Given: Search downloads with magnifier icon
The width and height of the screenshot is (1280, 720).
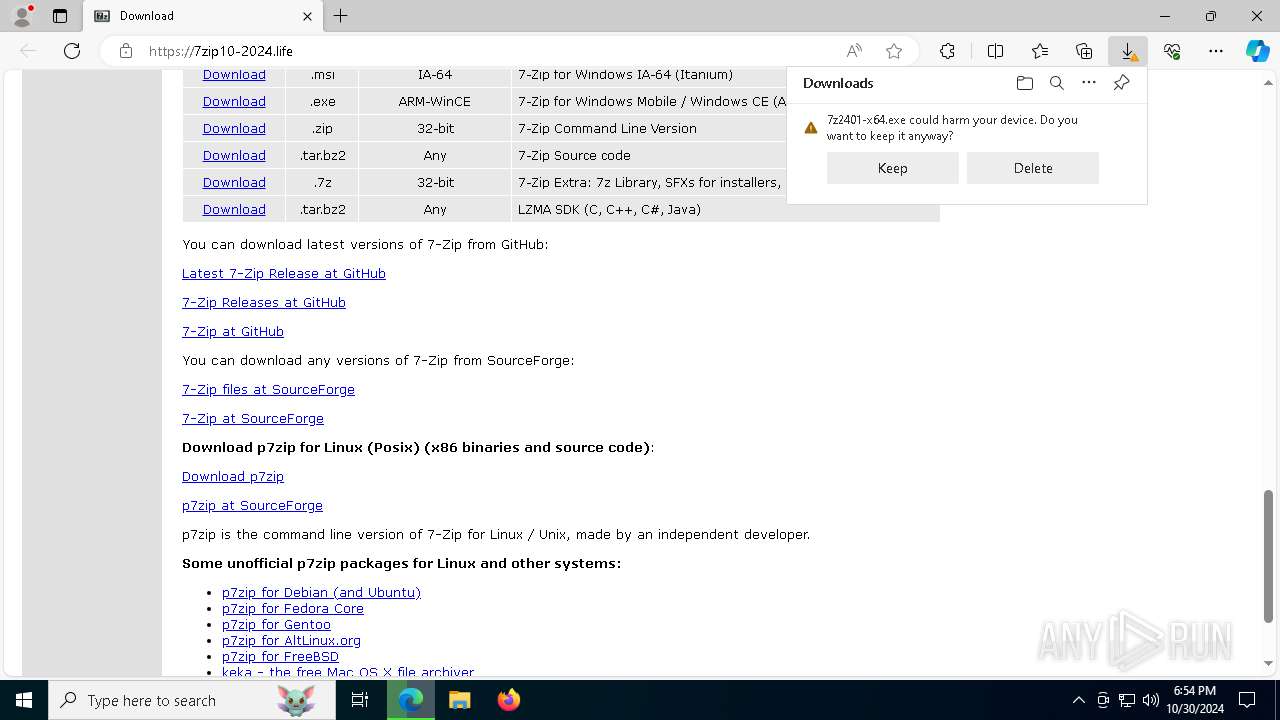Looking at the screenshot, I should pyautogui.click(x=1056, y=83).
